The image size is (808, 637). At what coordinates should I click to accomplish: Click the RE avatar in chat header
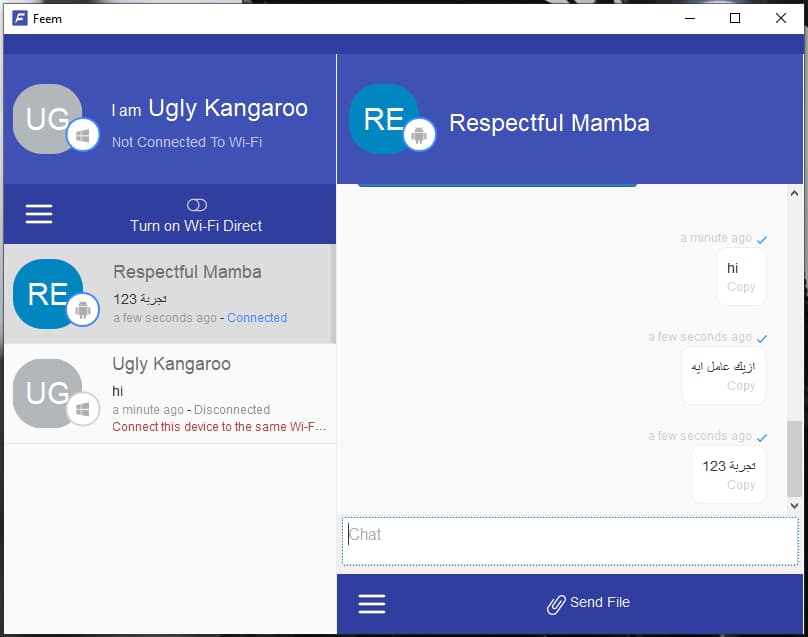click(x=384, y=119)
